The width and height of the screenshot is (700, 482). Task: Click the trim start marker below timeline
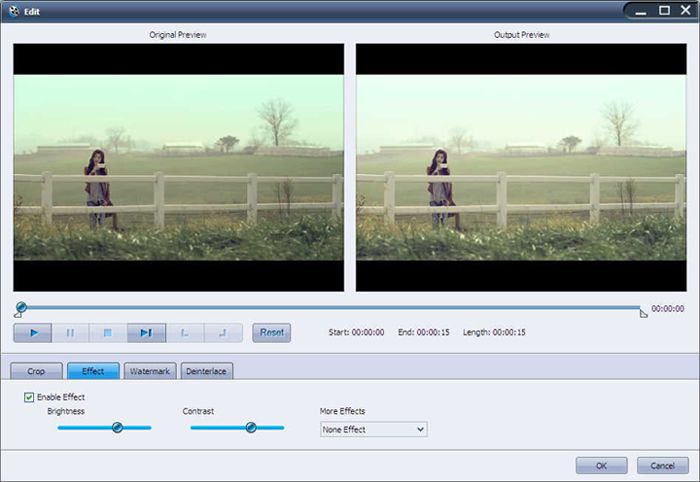coord(18,315)
